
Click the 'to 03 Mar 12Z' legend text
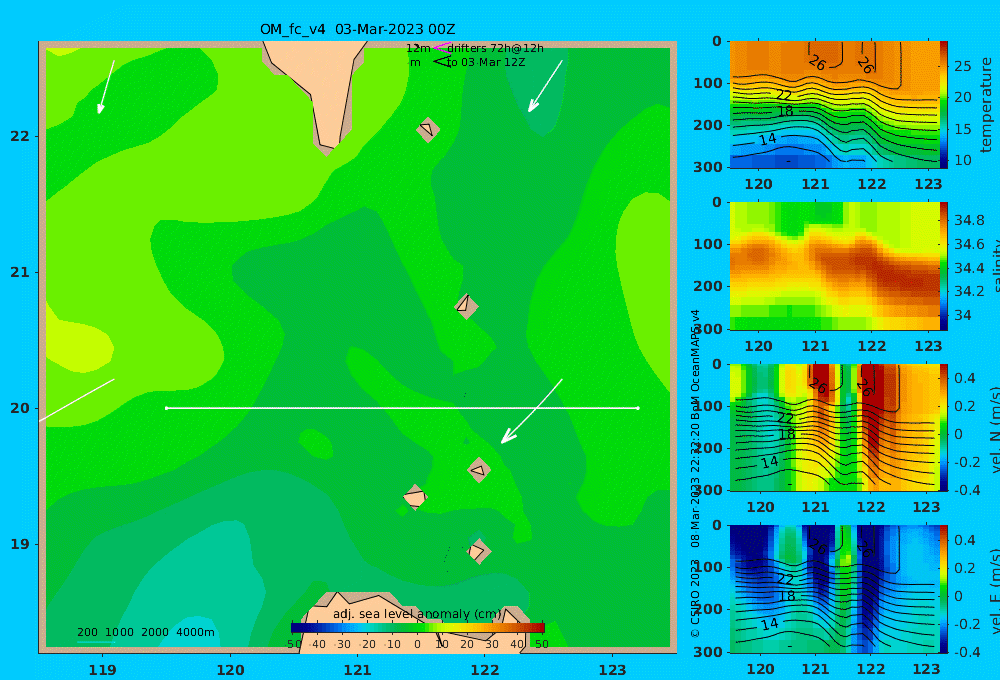click(485, 63)
